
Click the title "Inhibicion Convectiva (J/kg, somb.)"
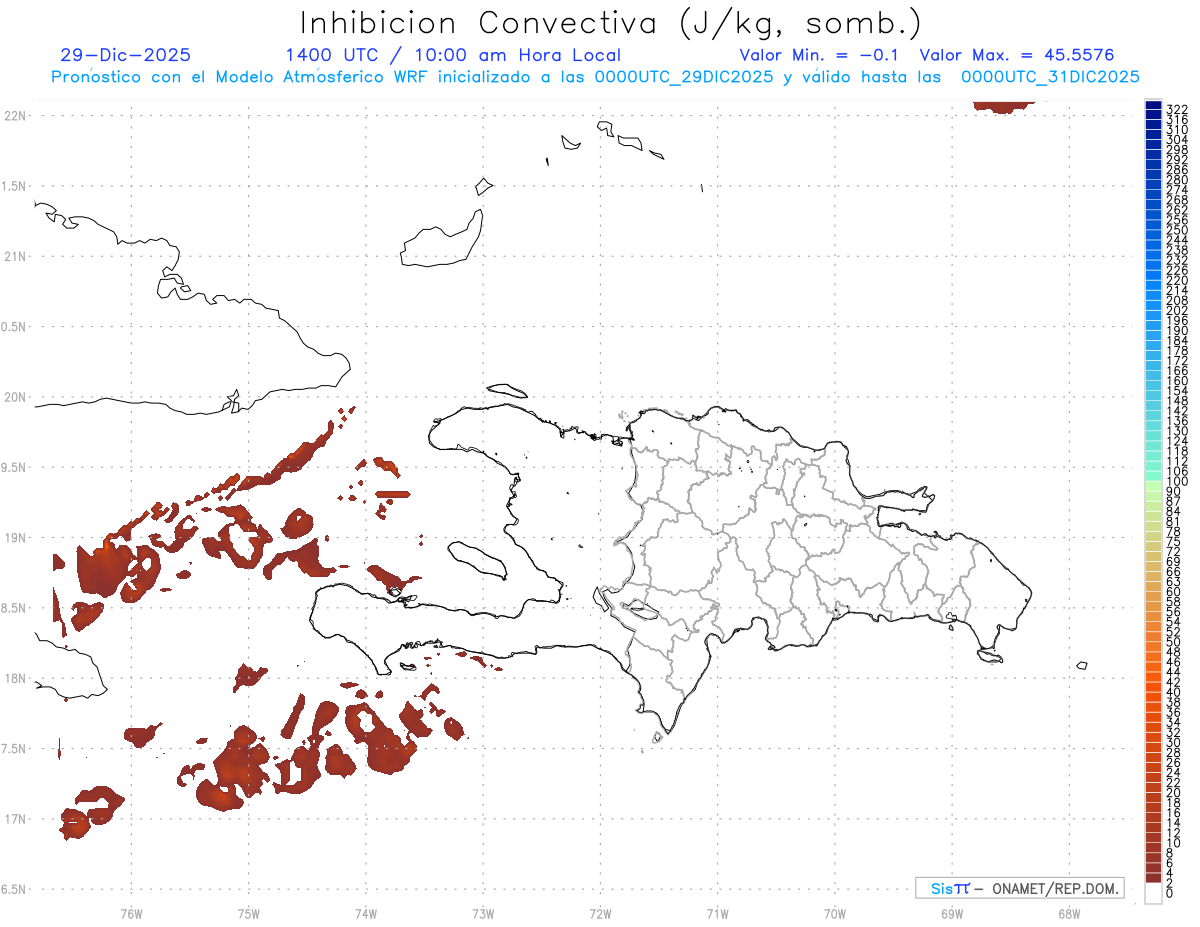click(610, 22)
